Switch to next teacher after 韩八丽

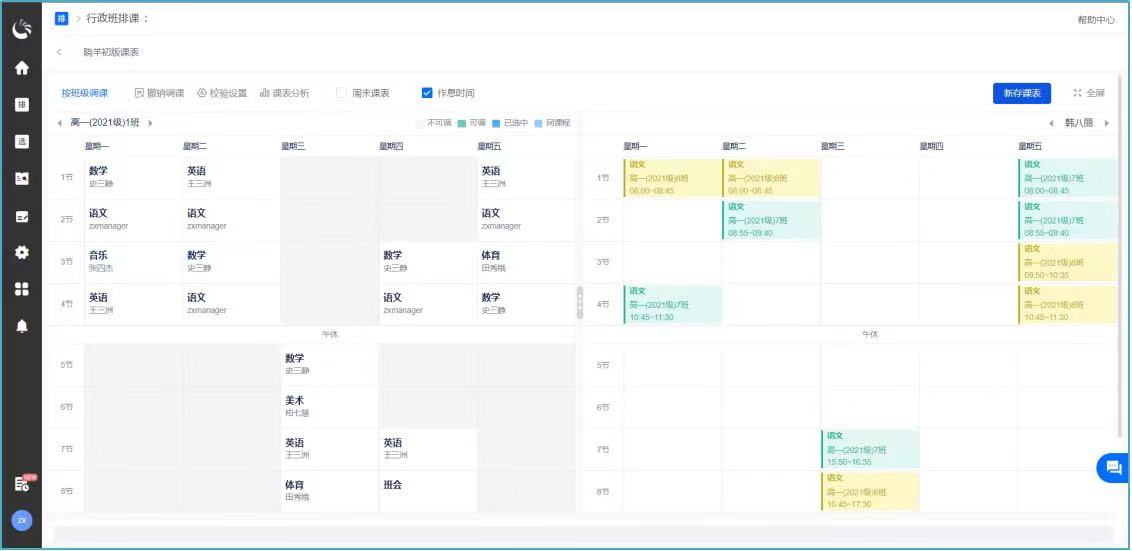pyautogui.click(x=1106, y=123)
